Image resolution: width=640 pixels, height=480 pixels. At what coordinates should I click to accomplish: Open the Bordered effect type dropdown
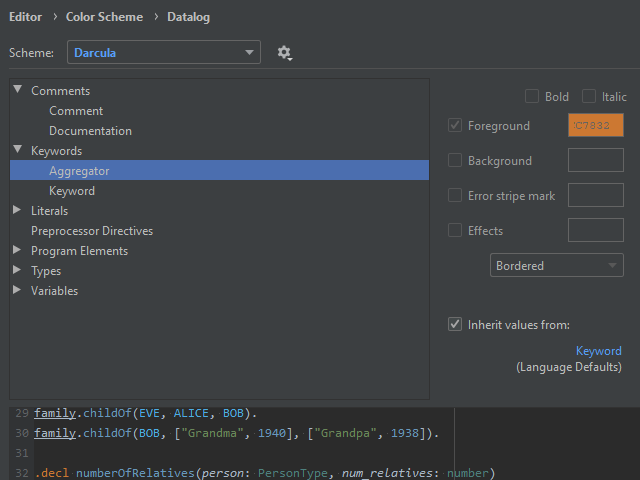tap(557, 265)
